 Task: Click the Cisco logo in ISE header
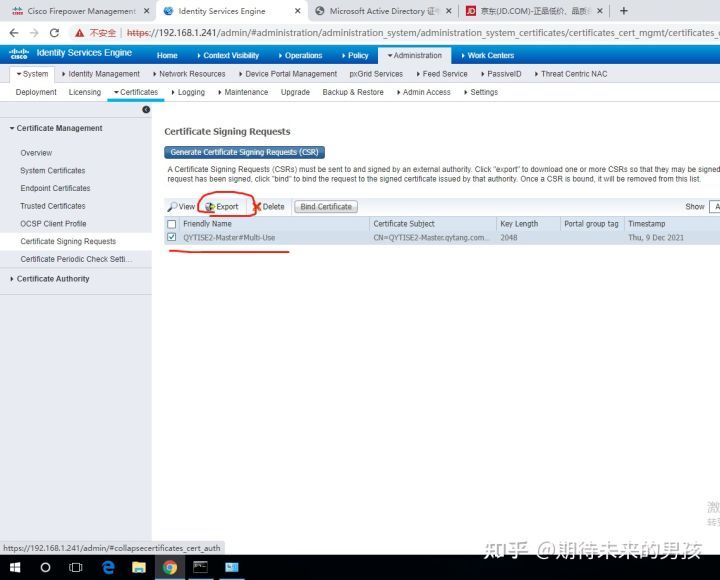(19, 54)
